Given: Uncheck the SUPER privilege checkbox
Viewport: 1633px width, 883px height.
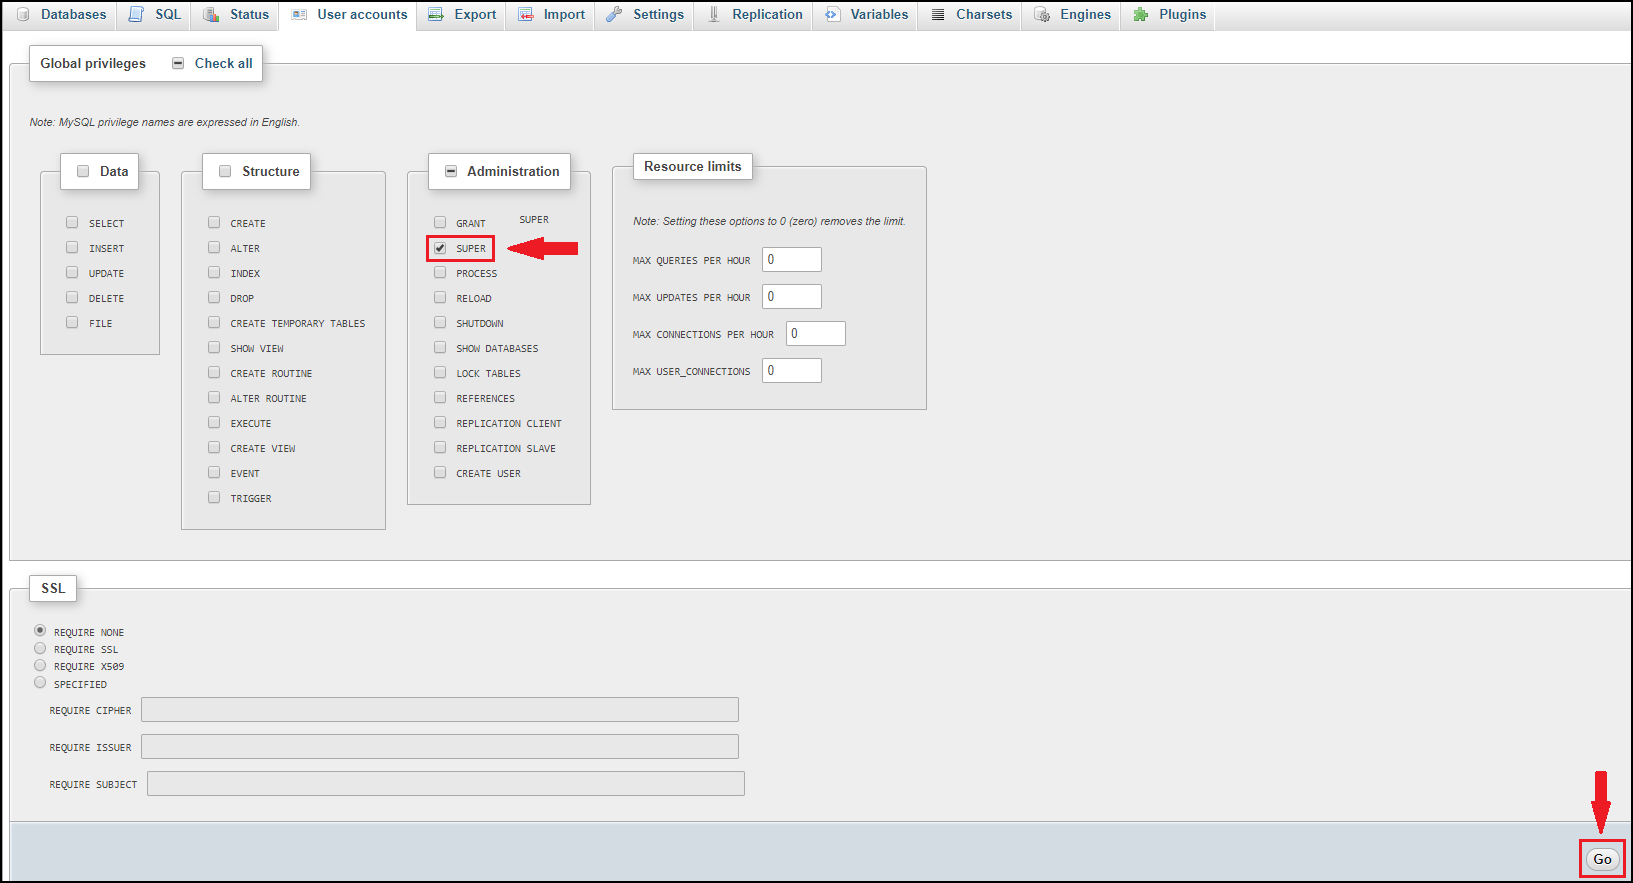Looking at the screenshot, I should (440, 248).
